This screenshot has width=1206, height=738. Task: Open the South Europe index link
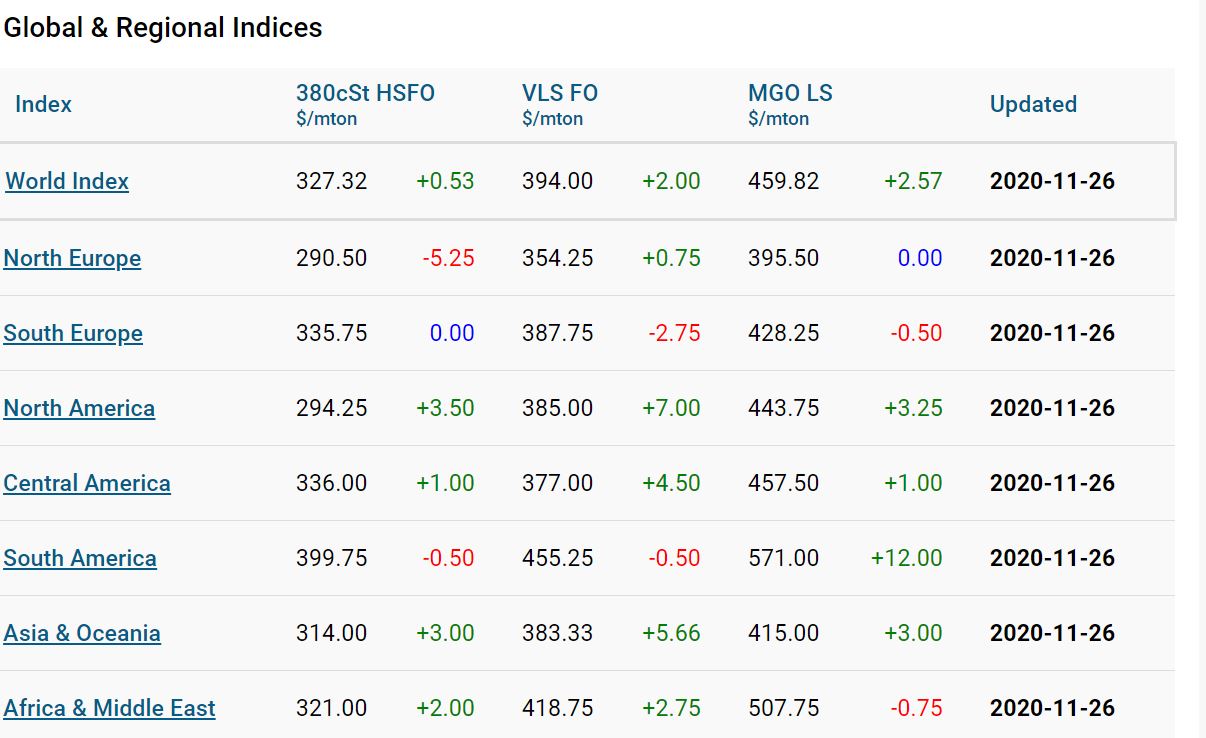point(73,333)
